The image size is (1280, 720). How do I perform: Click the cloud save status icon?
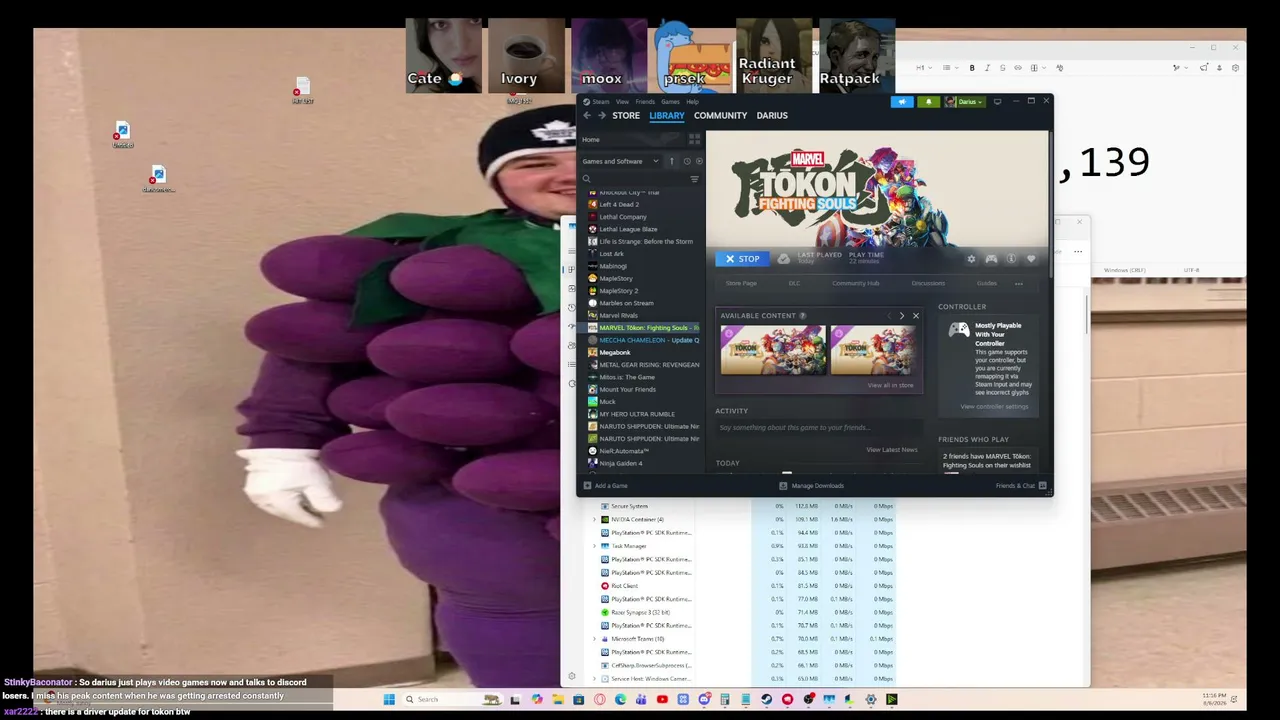[783, 259]
